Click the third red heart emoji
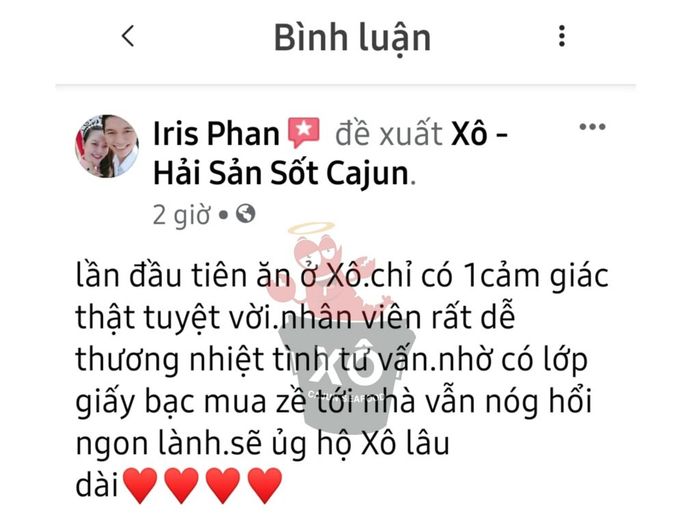 pos(223,485)
